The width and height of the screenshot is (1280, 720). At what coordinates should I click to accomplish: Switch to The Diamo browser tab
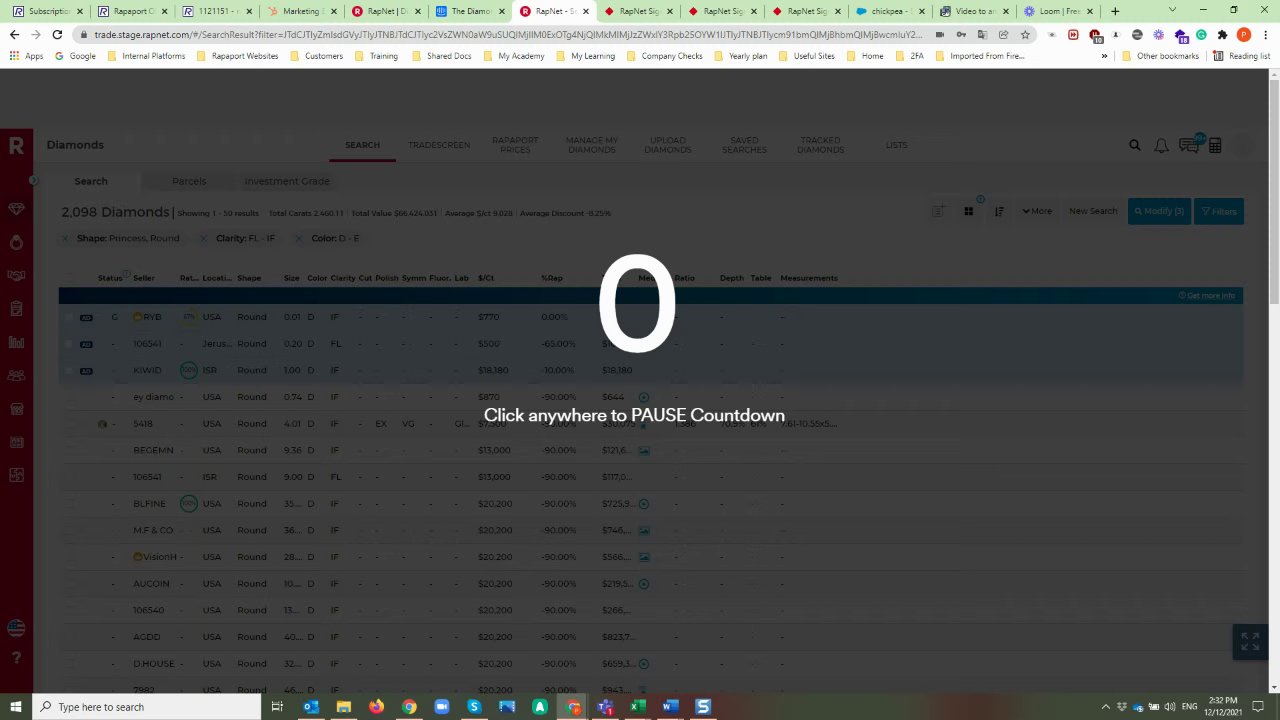point(469,11)
